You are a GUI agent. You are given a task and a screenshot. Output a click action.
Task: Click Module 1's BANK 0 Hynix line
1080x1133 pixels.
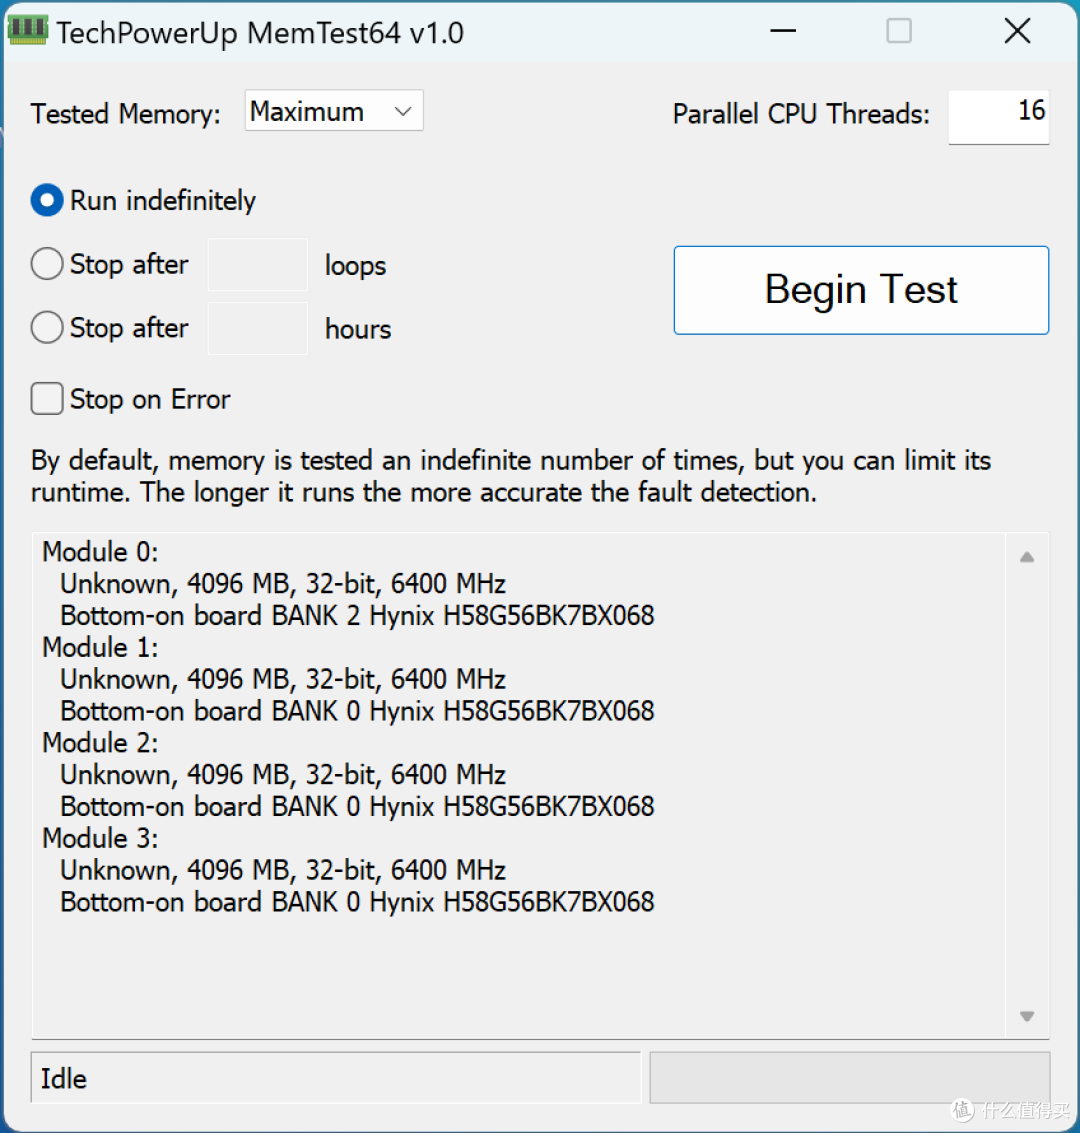pyautogui.click(x=357, y=711)
